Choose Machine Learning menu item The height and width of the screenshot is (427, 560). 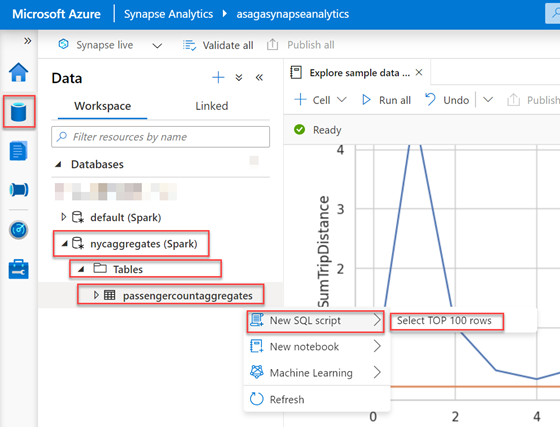[x=315, y=372]
